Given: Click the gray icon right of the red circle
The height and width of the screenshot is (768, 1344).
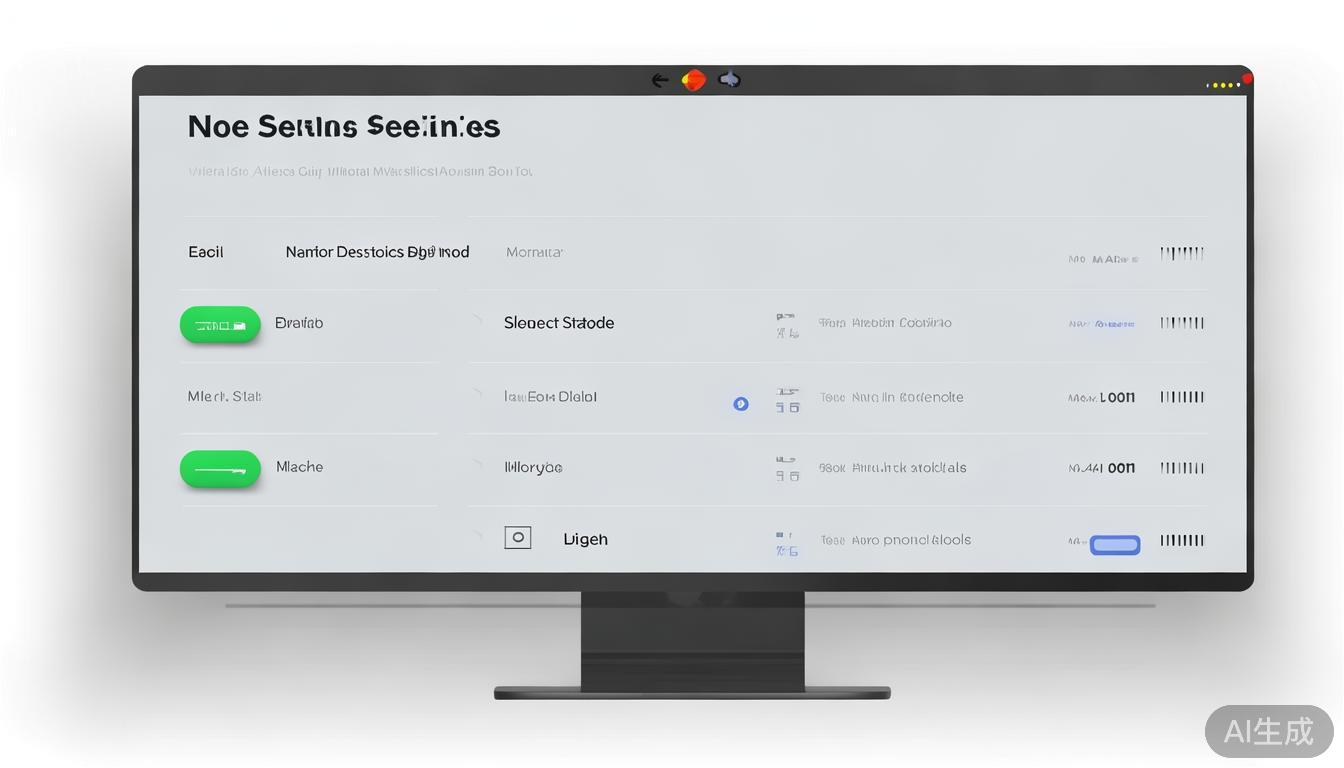Looking at the screenshot, I should [x=730, y=80].
